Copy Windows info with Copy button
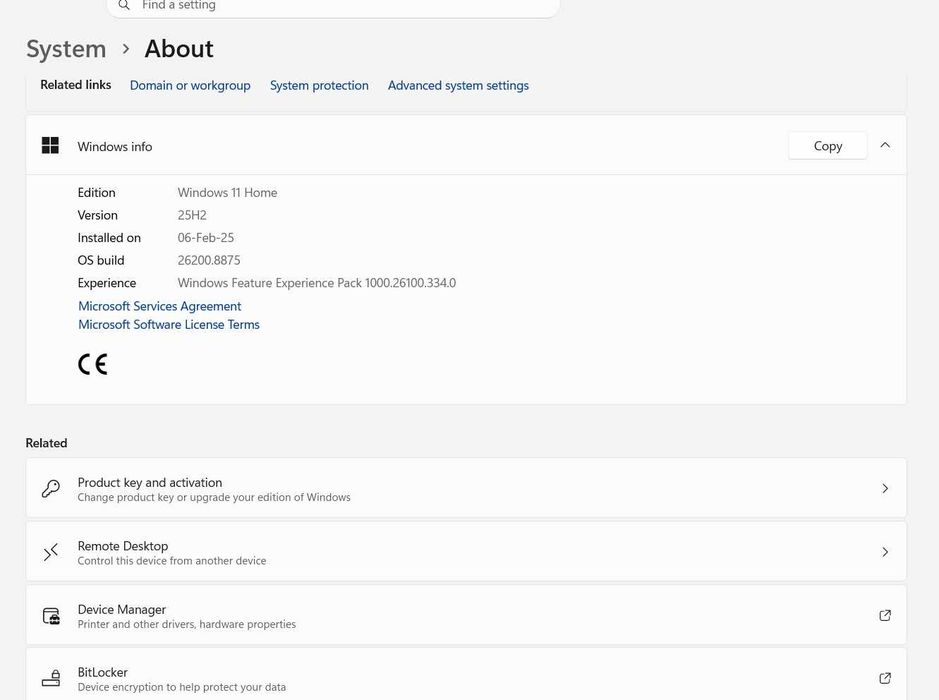 (828, 146)
